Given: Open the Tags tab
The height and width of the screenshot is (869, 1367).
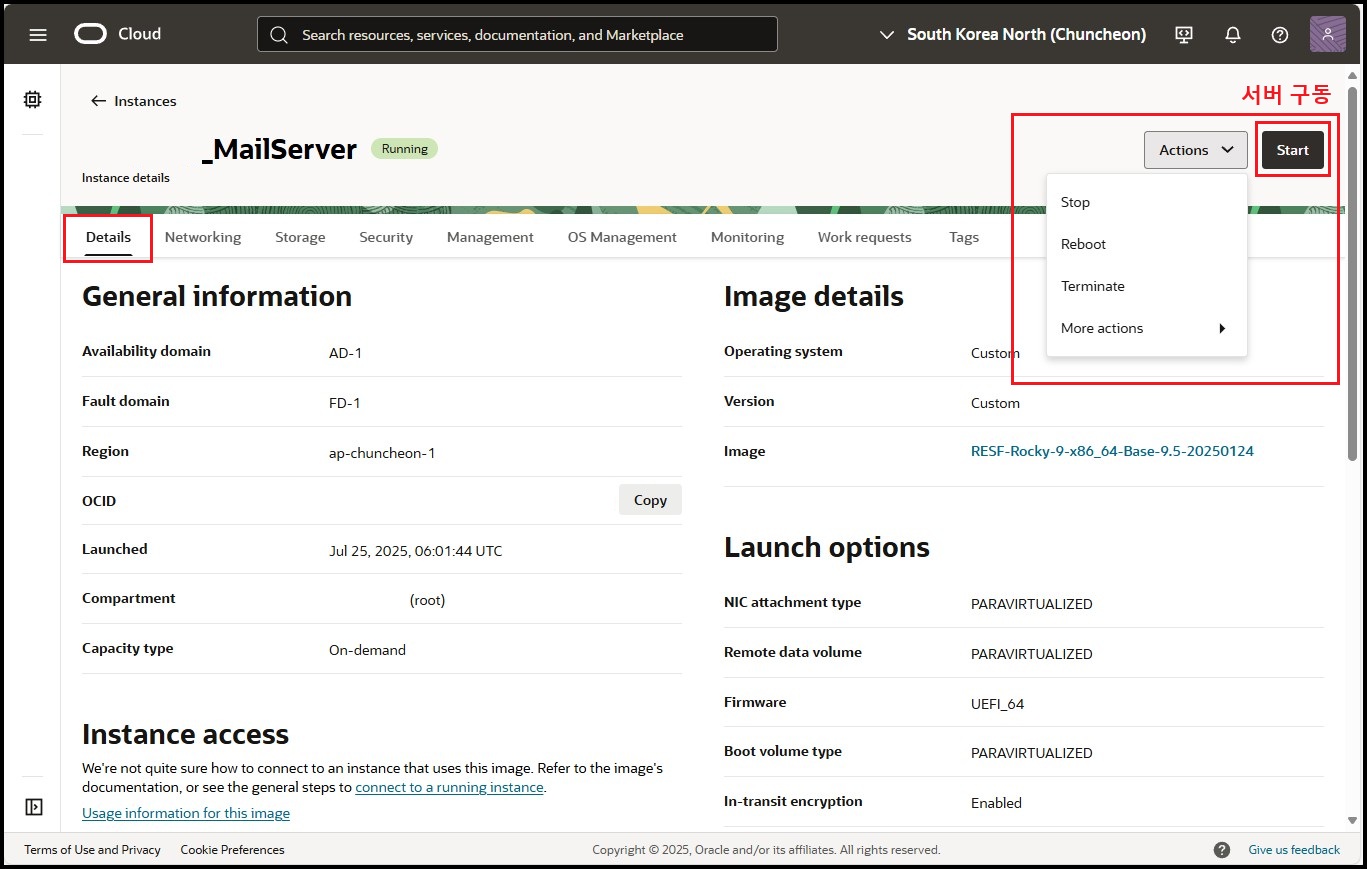Looking at the screenshot, I should pos(964,237).
